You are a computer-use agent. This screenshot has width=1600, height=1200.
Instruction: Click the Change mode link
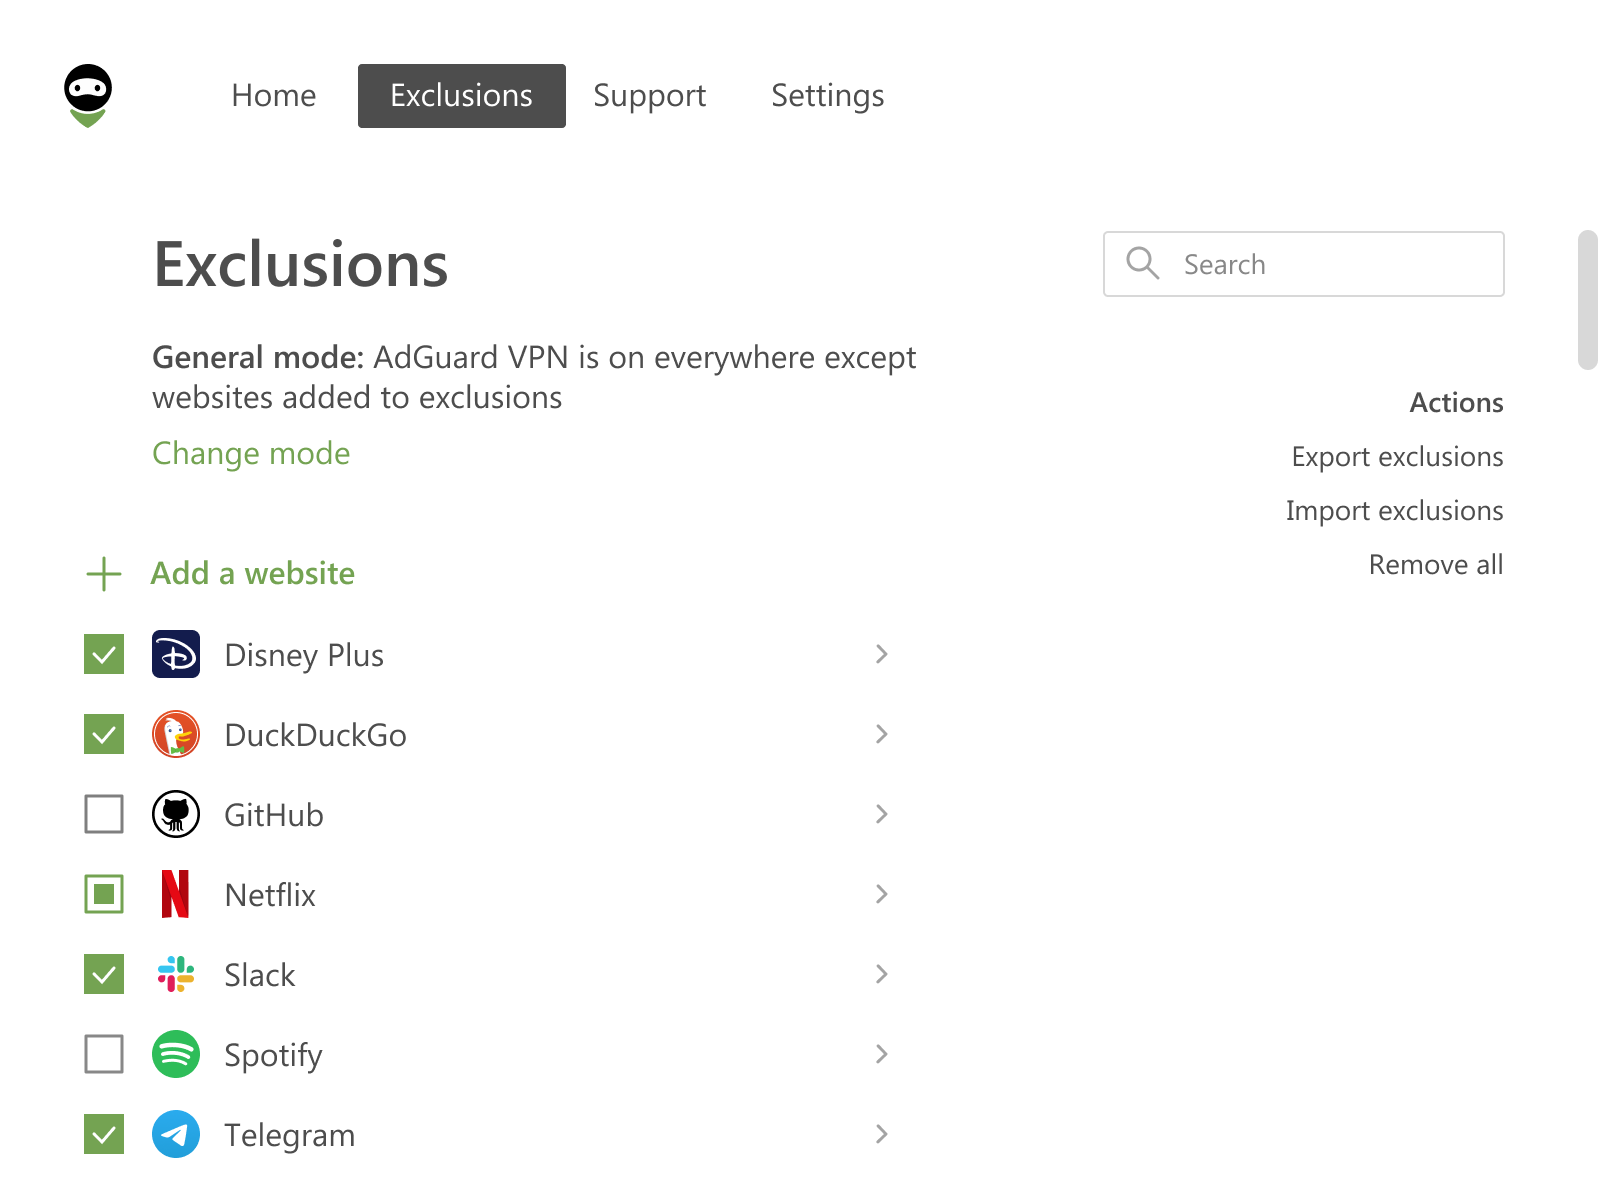pyautogui.click(x=251, y=454)
